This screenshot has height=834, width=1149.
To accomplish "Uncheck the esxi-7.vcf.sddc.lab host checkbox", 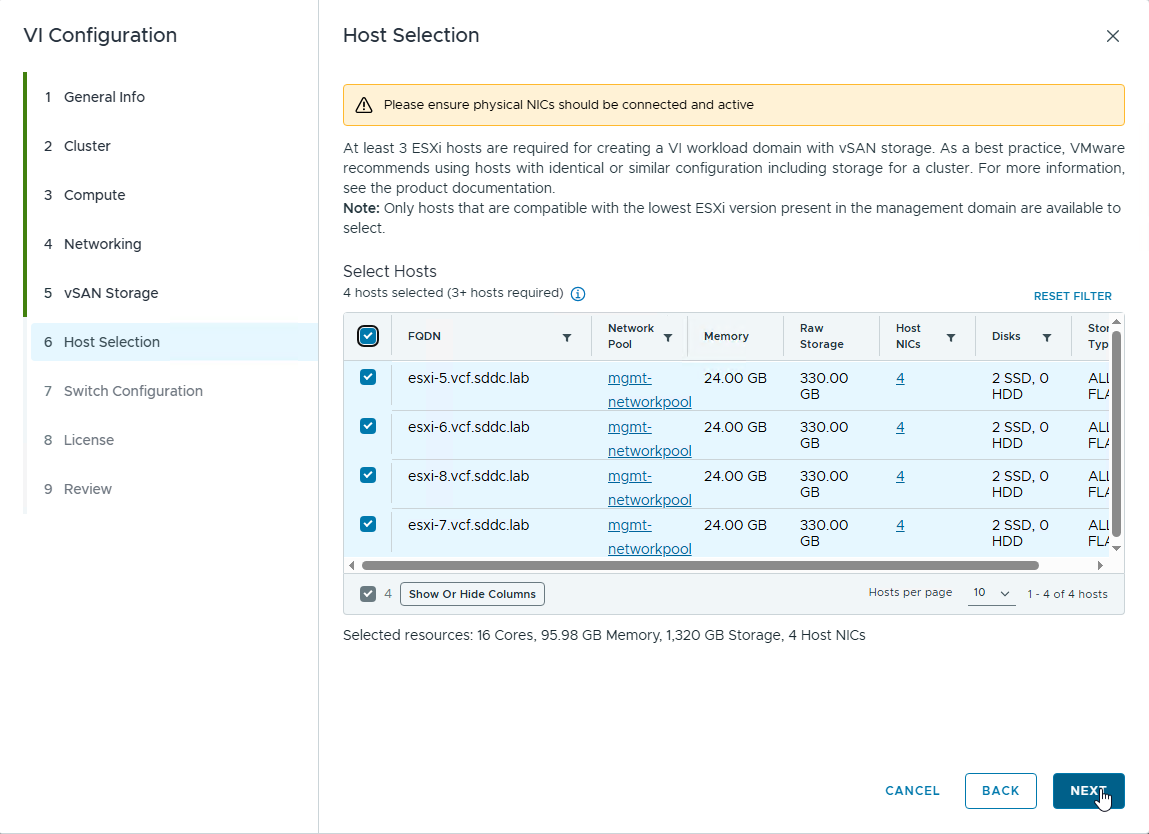I will (x=368, y=525).
